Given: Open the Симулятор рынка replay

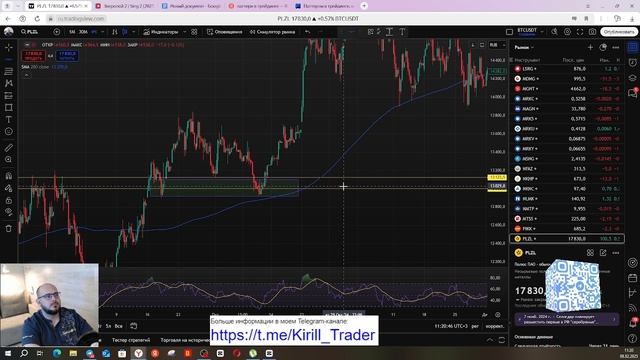Looking at the screenshot, I should point(272,32).
